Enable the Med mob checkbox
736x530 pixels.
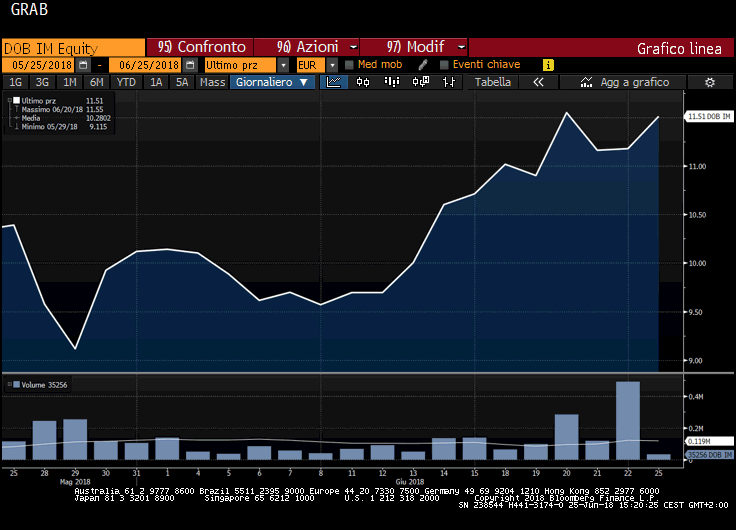point(349,65)
